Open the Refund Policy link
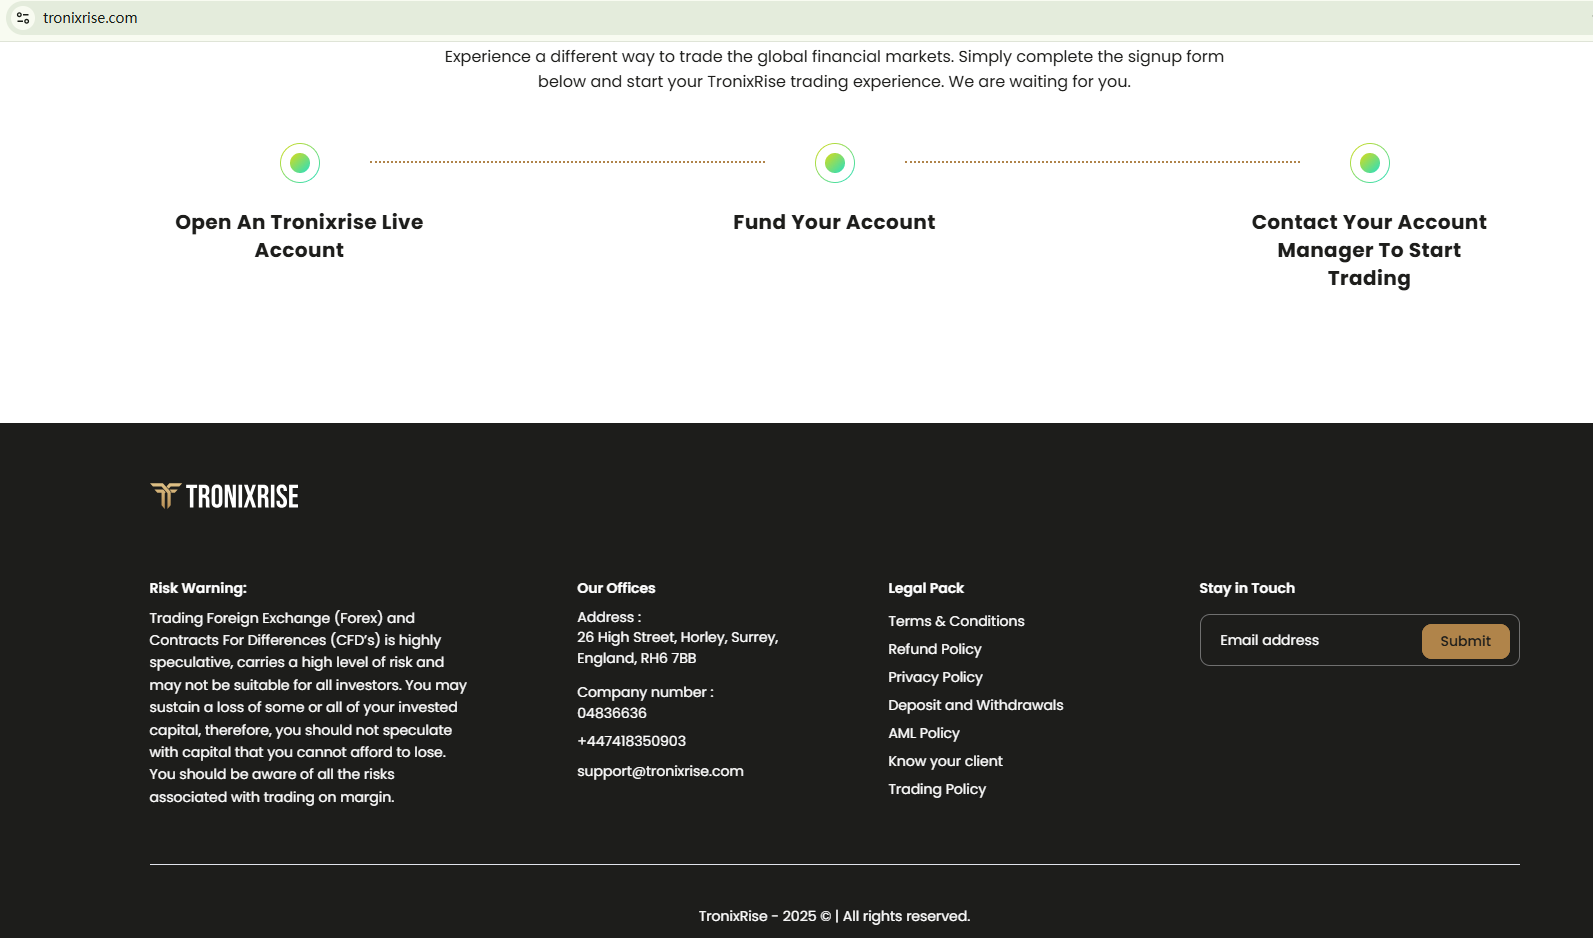 click(x=935, y=649)
